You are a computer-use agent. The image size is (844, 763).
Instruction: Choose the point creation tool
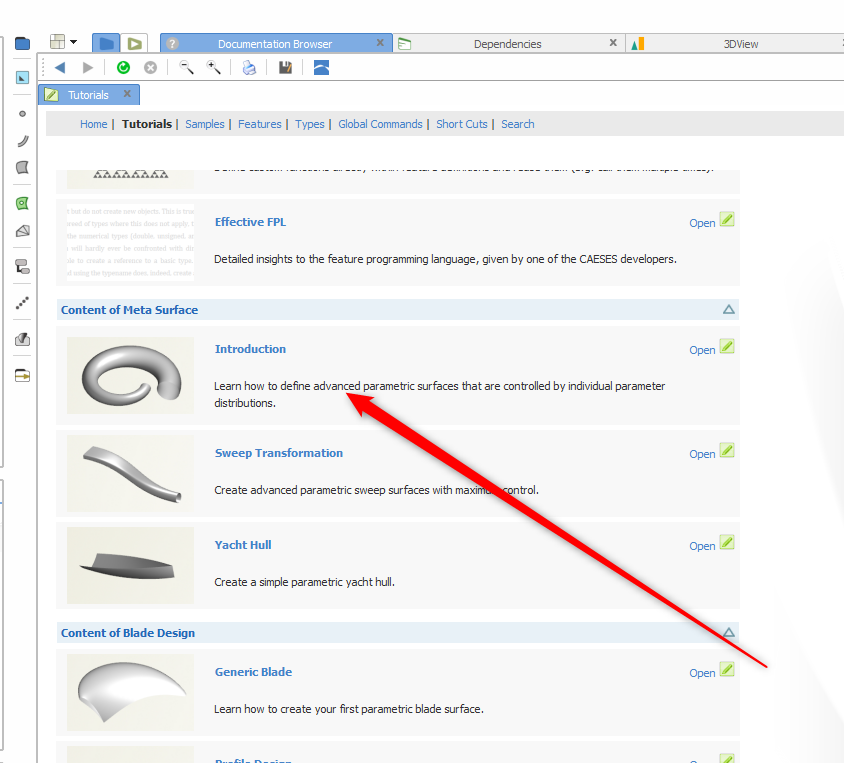click(22, 114)
